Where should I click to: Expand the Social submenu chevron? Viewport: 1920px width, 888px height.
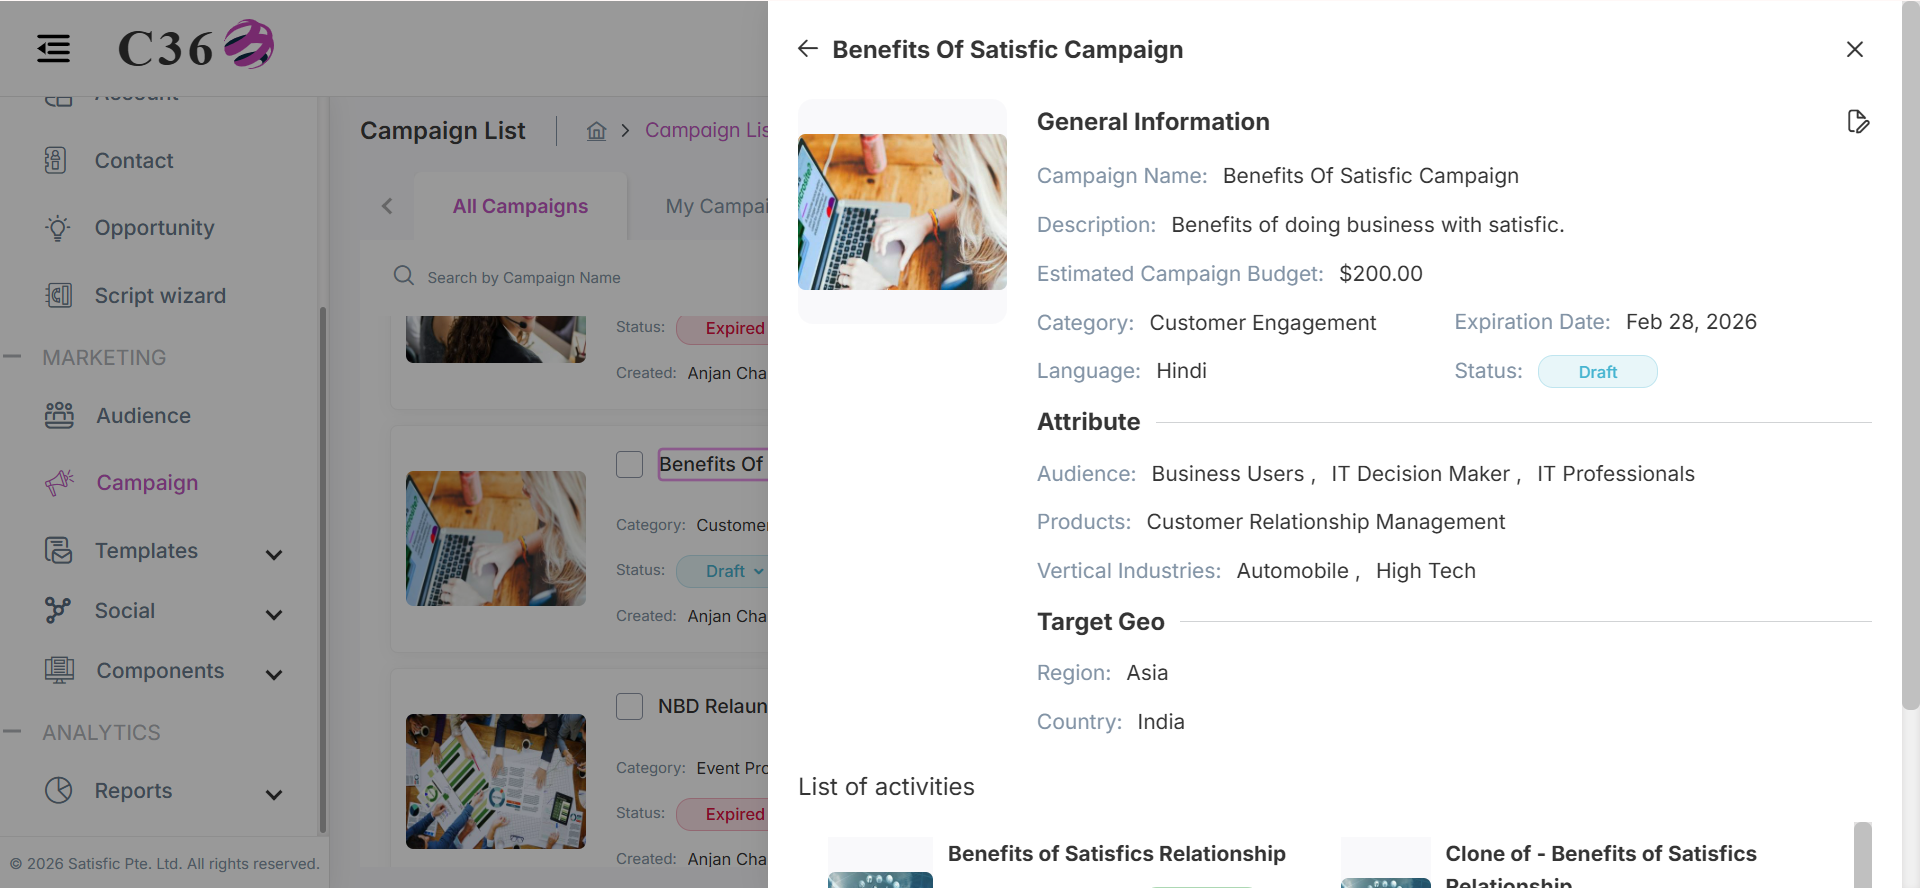tap(274, 614)
